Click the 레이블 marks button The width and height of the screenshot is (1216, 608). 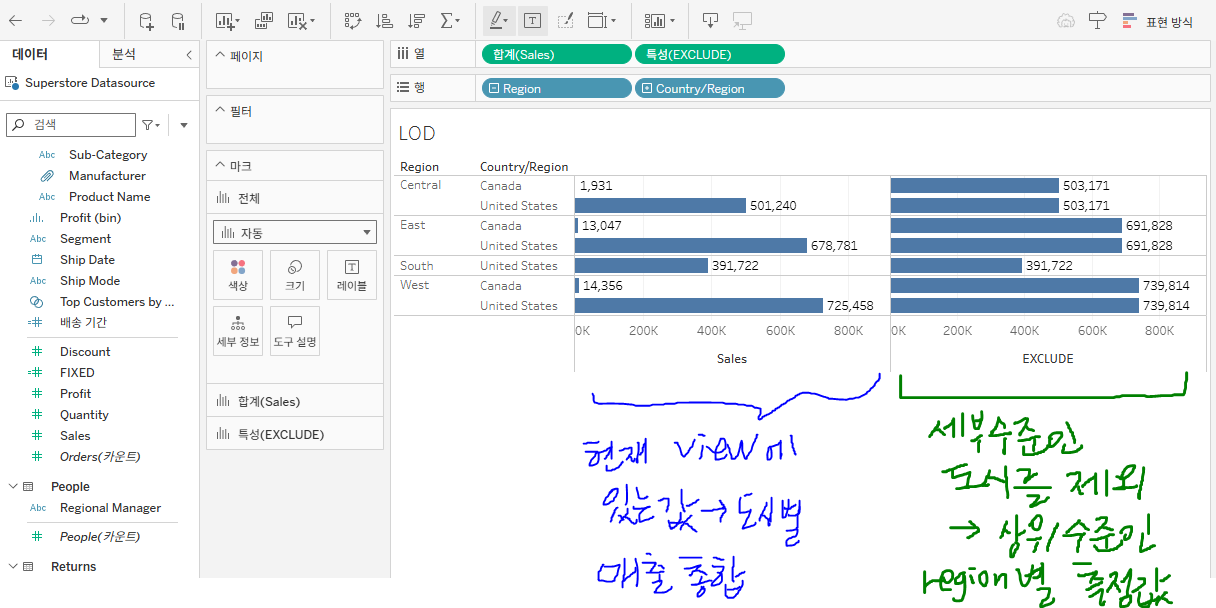(352, 275)
